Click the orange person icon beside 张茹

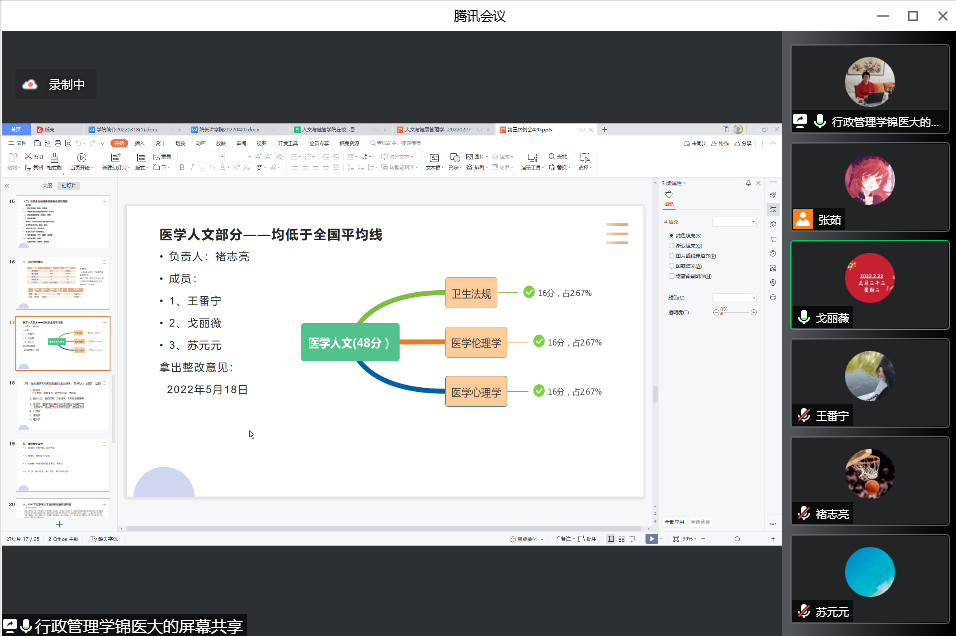click(802, 220)
